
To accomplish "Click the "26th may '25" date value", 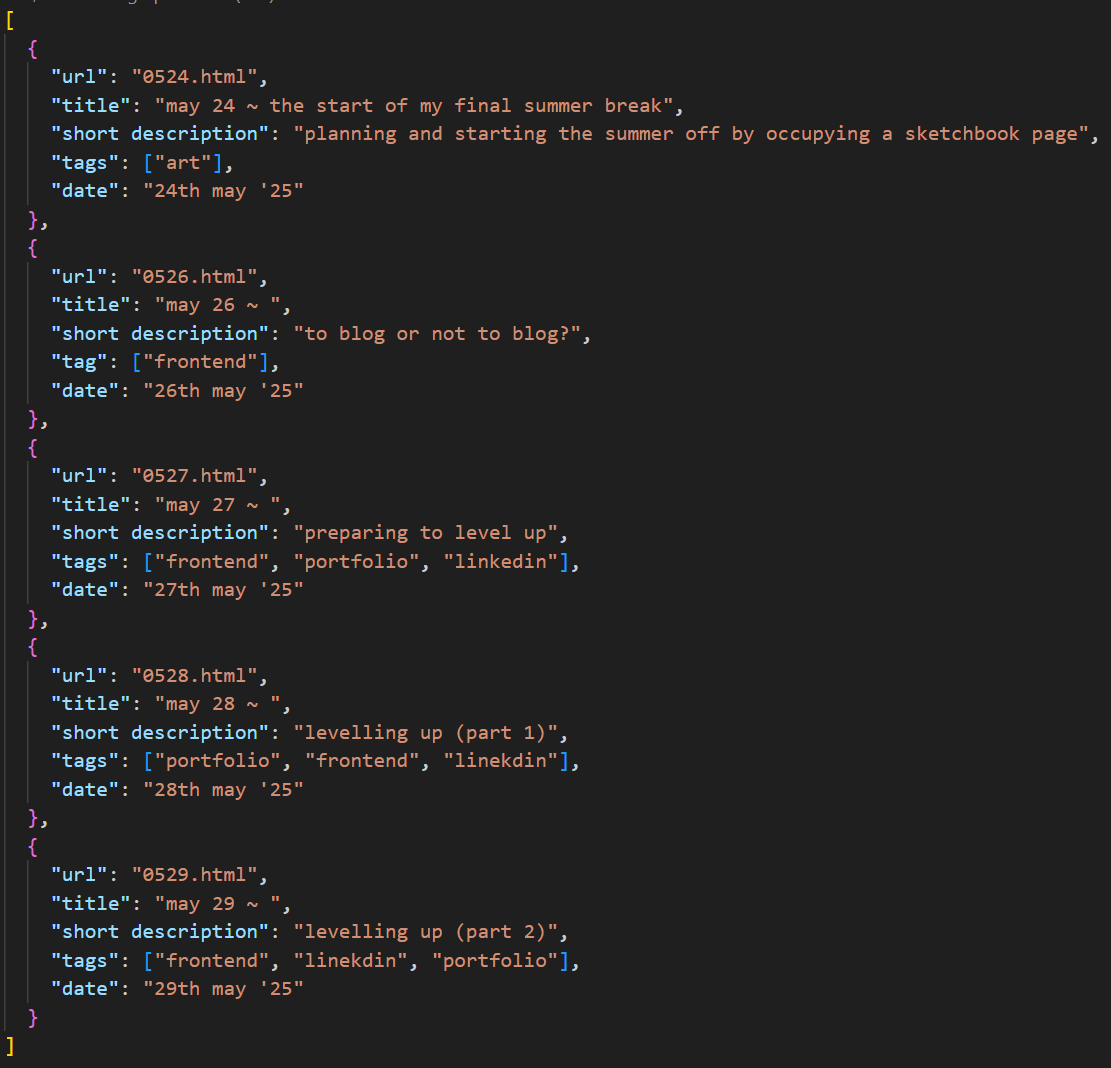I will pos(222,390).
